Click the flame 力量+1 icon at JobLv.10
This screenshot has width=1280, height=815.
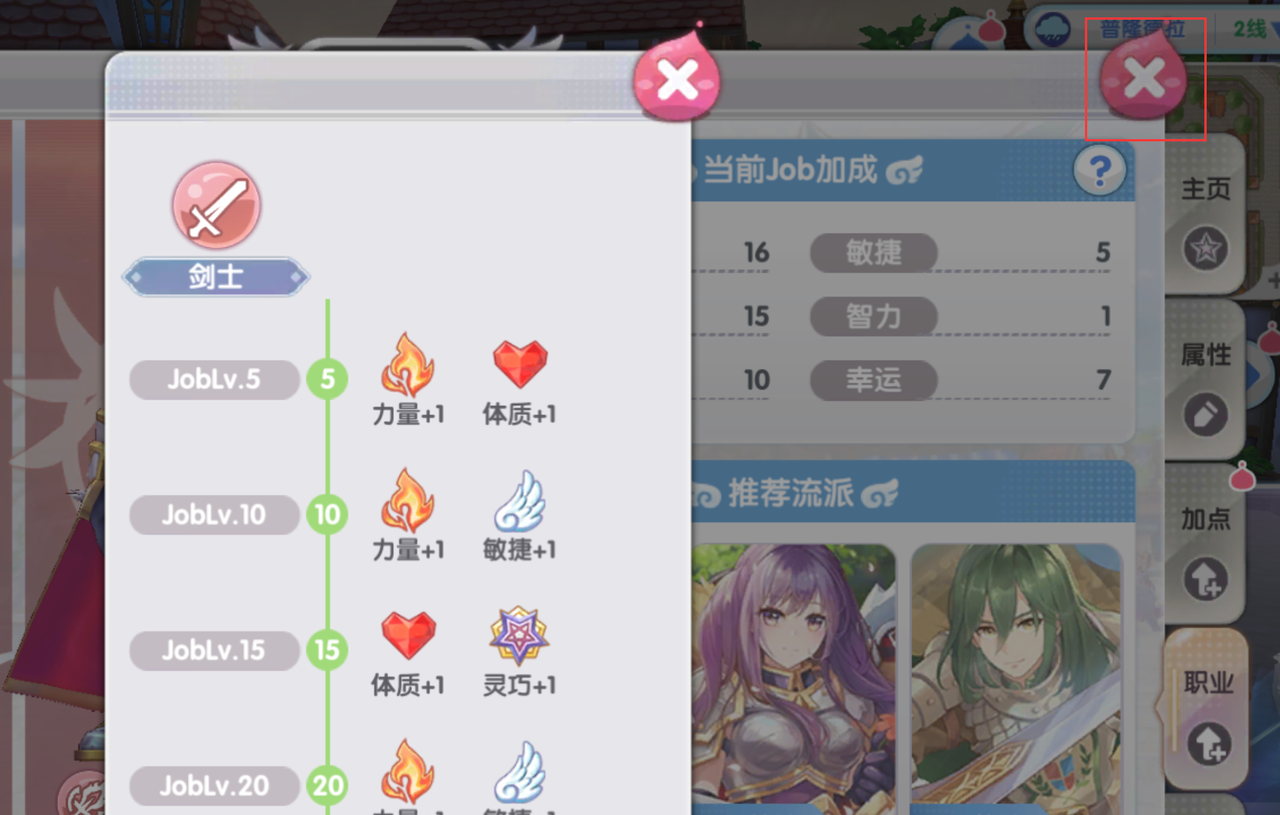(x=407, y=501)
